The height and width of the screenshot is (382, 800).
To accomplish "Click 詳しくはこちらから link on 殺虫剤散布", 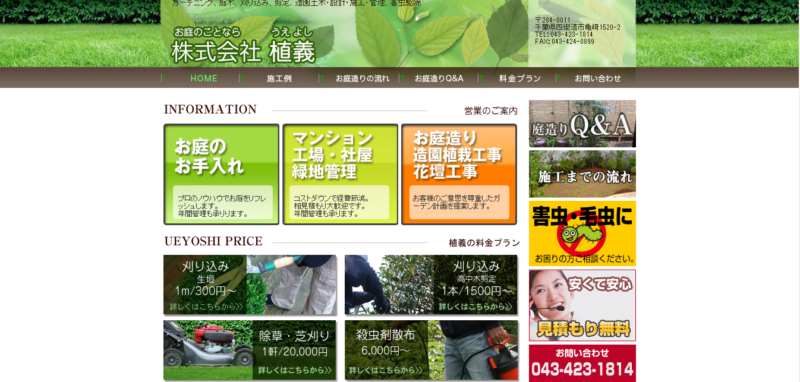I will click(386, 370).
